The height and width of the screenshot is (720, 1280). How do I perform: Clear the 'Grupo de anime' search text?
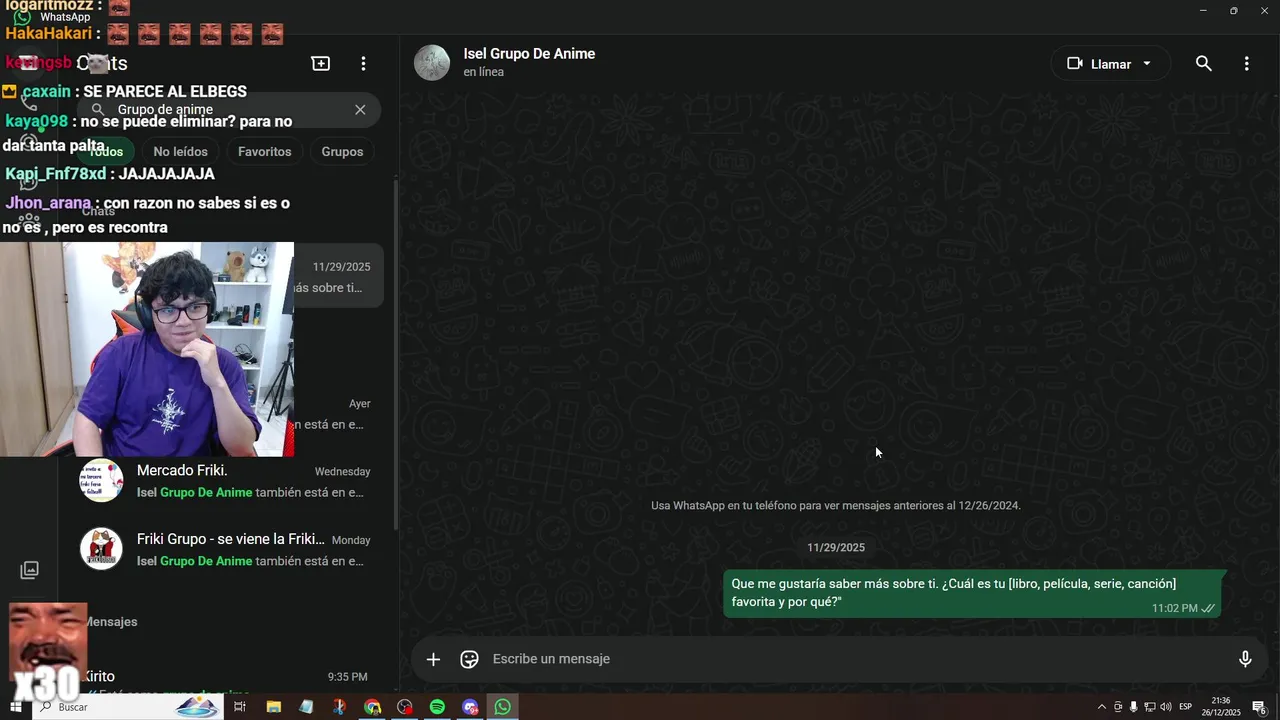(360, 110)
